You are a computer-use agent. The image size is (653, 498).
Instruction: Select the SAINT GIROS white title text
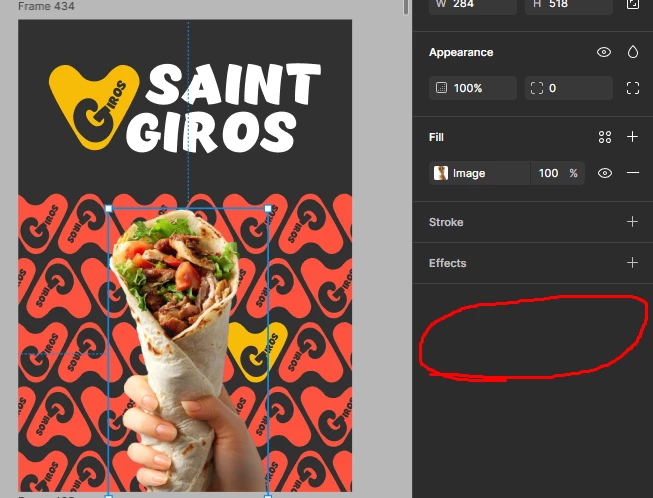click(x=223, y=108)
